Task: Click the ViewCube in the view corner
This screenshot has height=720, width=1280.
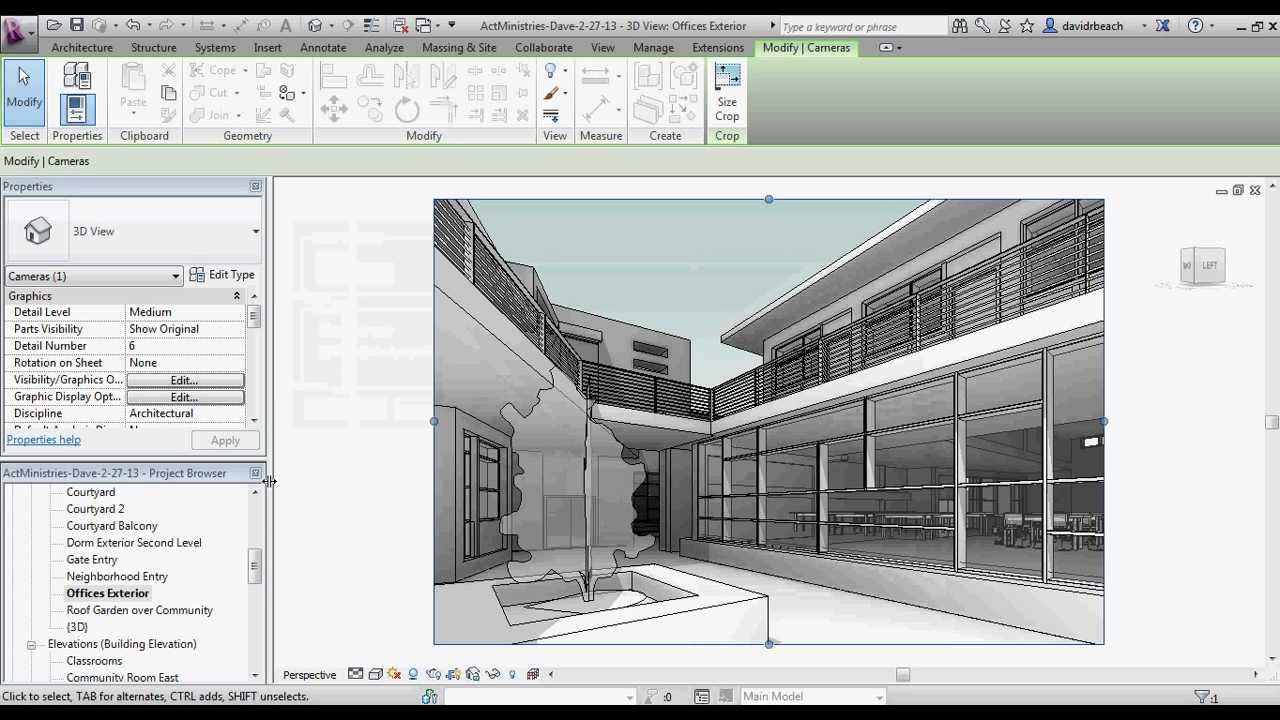Action: click(x=1203, y=266)
